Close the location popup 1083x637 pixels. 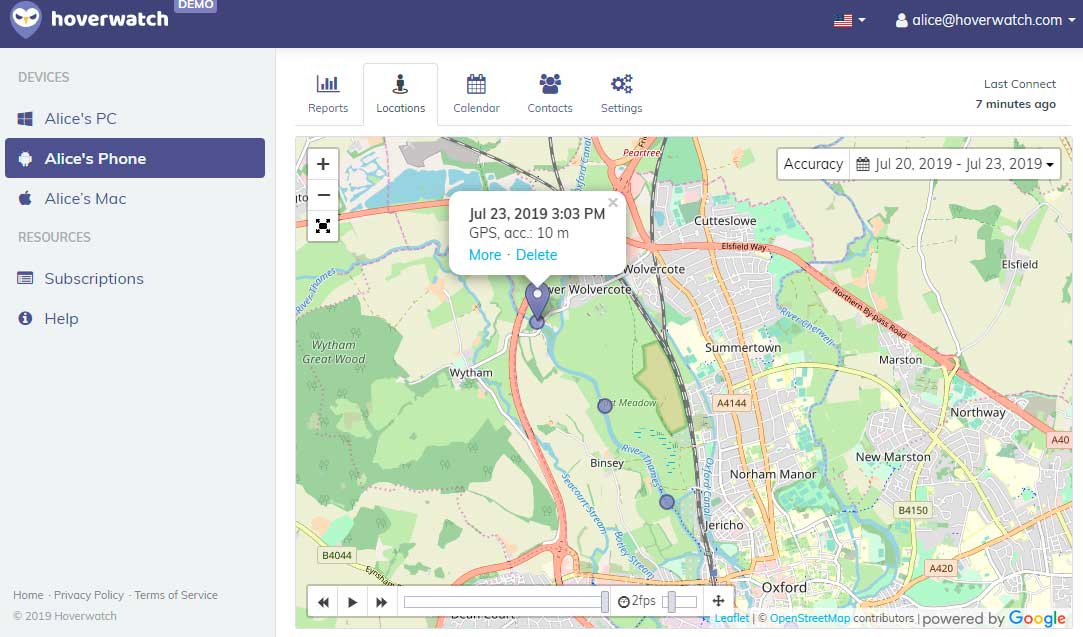click(x=613, y=202)
